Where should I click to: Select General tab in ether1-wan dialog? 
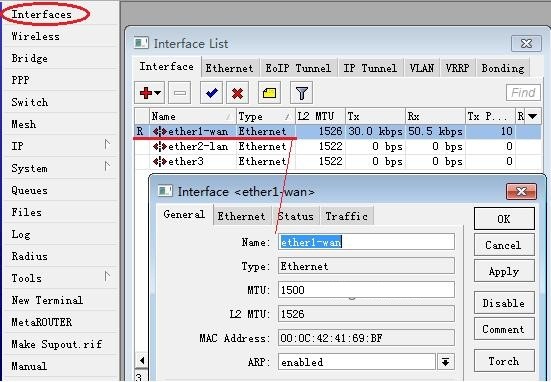pyautogui.click(x=184, y=214)
